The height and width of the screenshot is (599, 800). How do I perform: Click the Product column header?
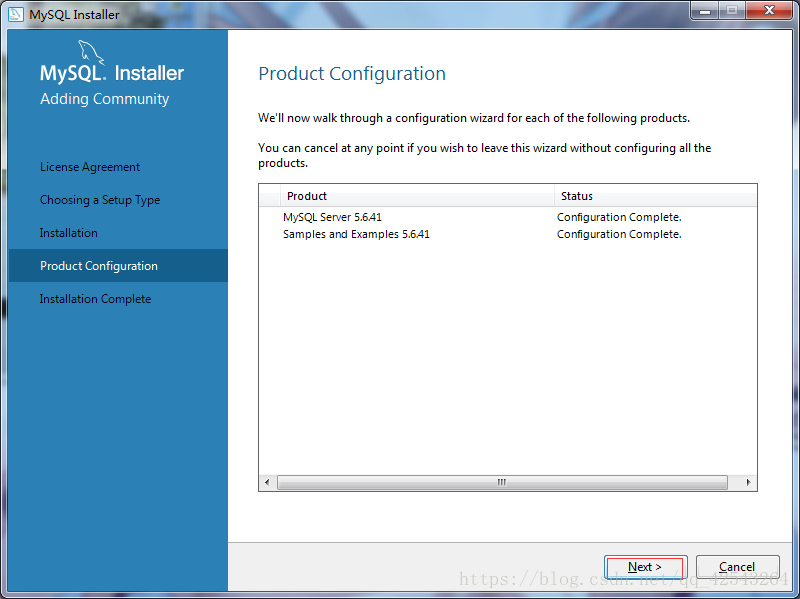pos(417,196)
